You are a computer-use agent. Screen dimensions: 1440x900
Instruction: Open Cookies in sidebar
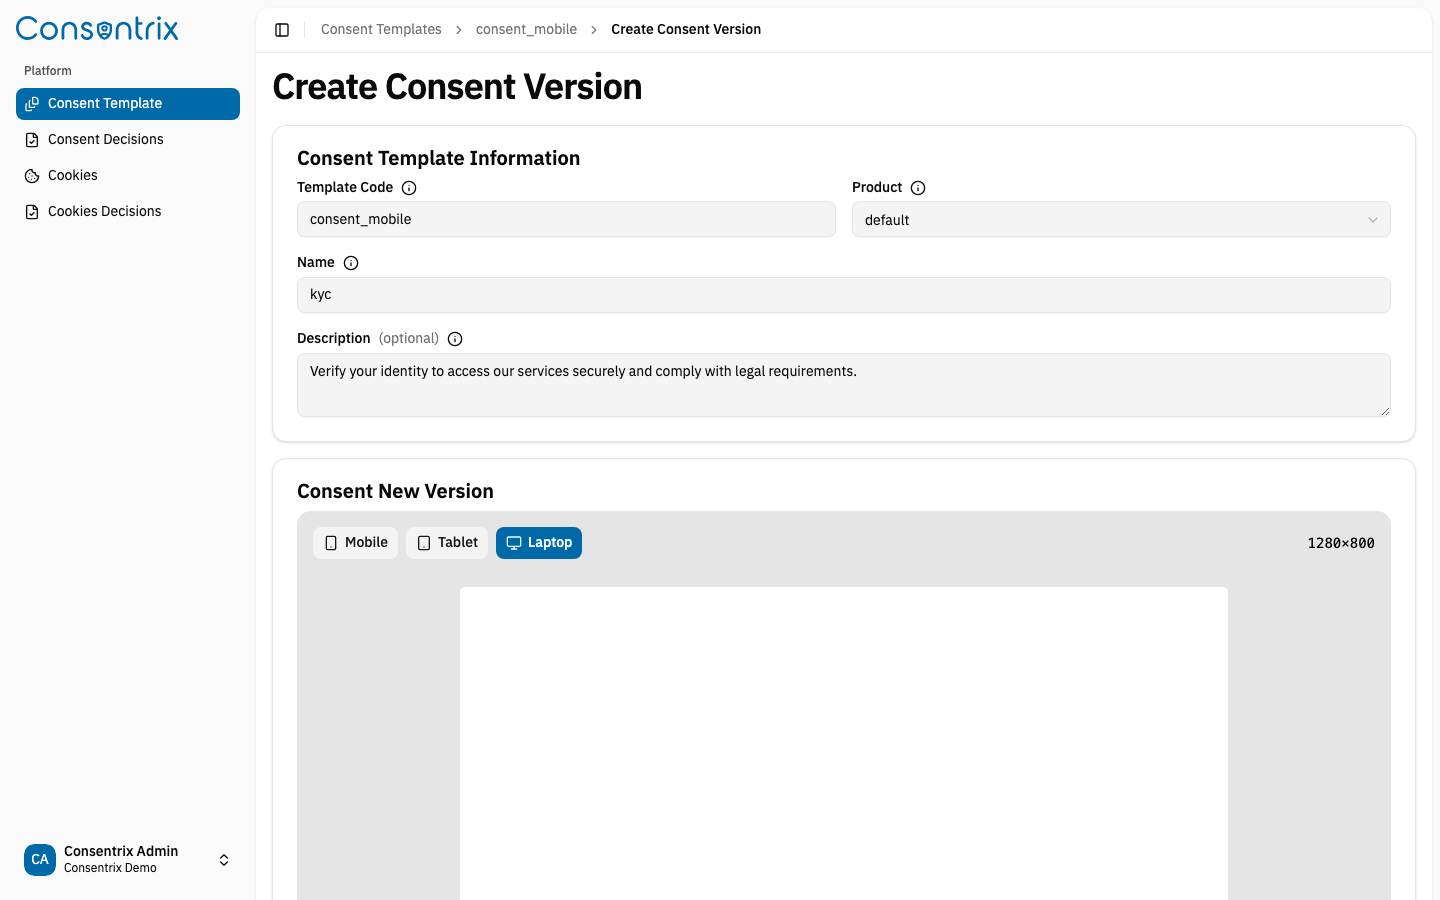(128, 176)
